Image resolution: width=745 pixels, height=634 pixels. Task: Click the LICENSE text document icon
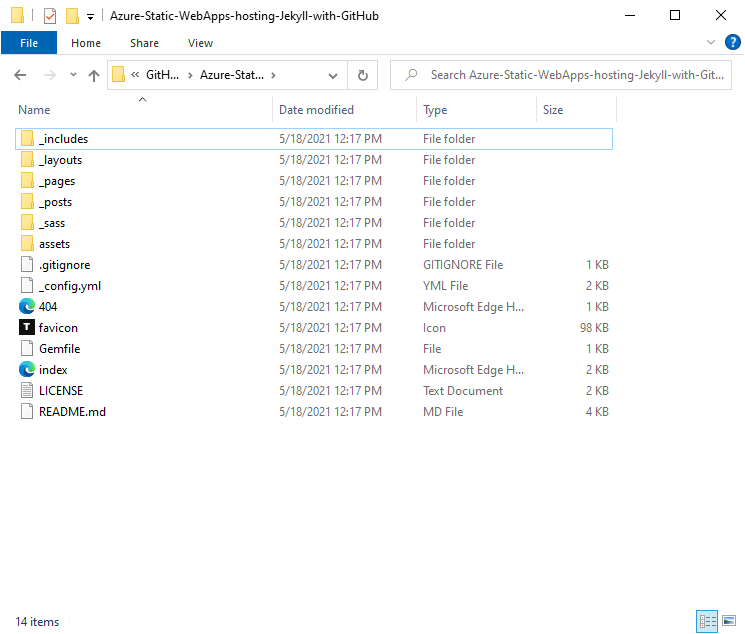tap(27, 390)
